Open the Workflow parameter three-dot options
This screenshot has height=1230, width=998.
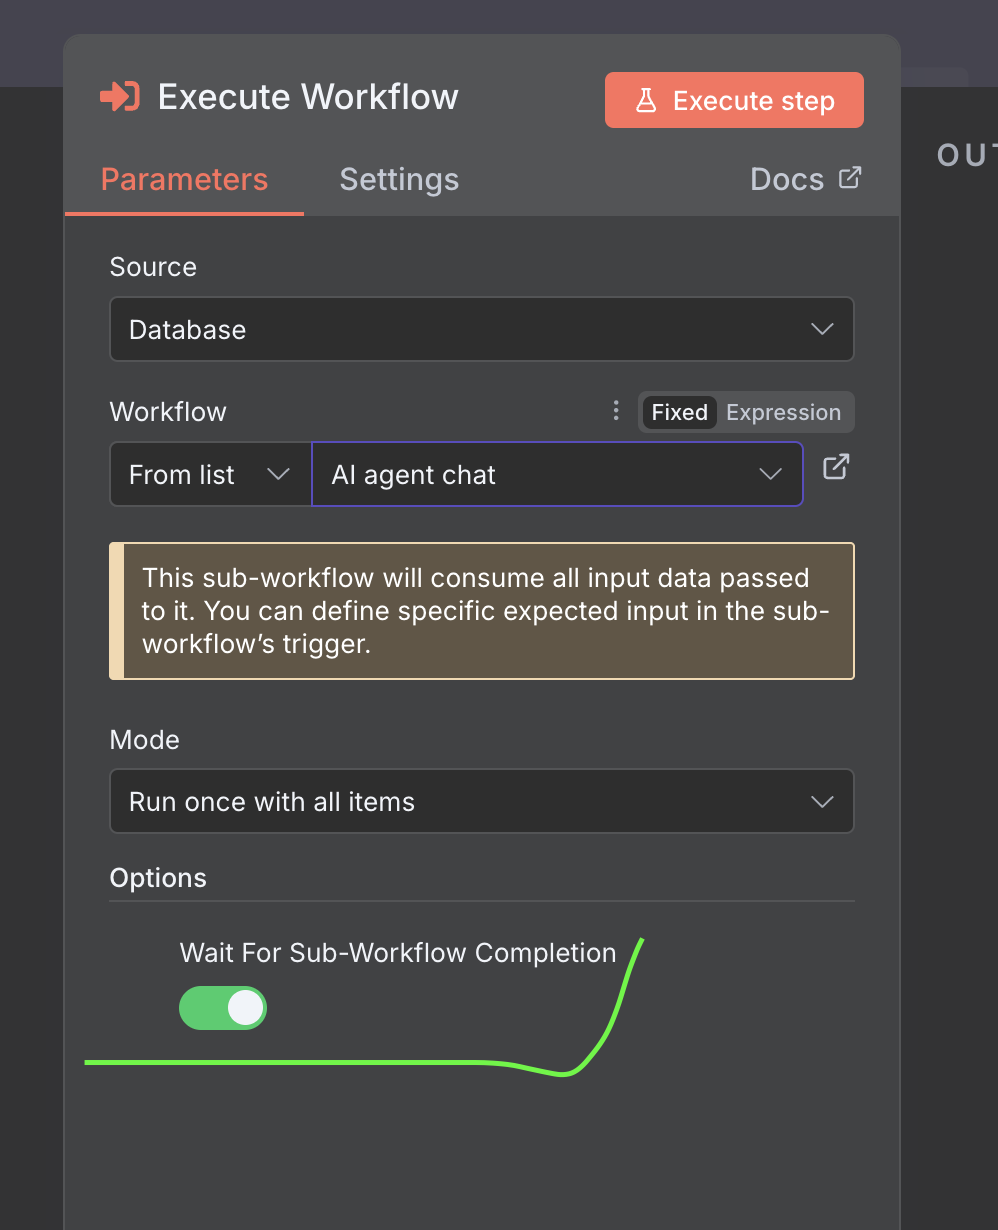(616, 411)
